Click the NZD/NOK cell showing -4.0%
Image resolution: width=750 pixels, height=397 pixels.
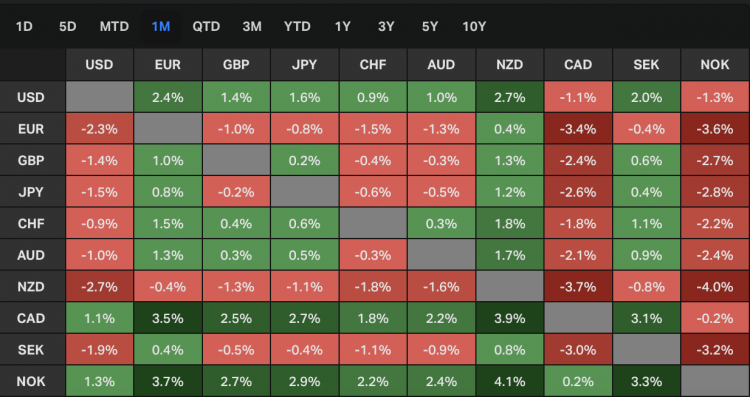click(715, 287)
